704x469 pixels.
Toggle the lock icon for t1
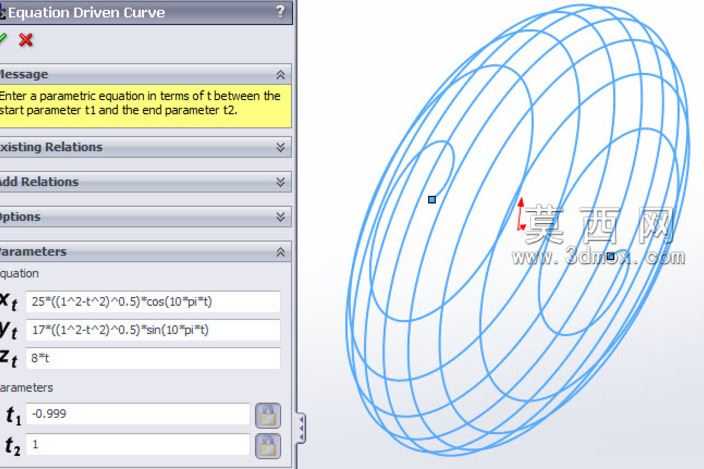point(268,415)
